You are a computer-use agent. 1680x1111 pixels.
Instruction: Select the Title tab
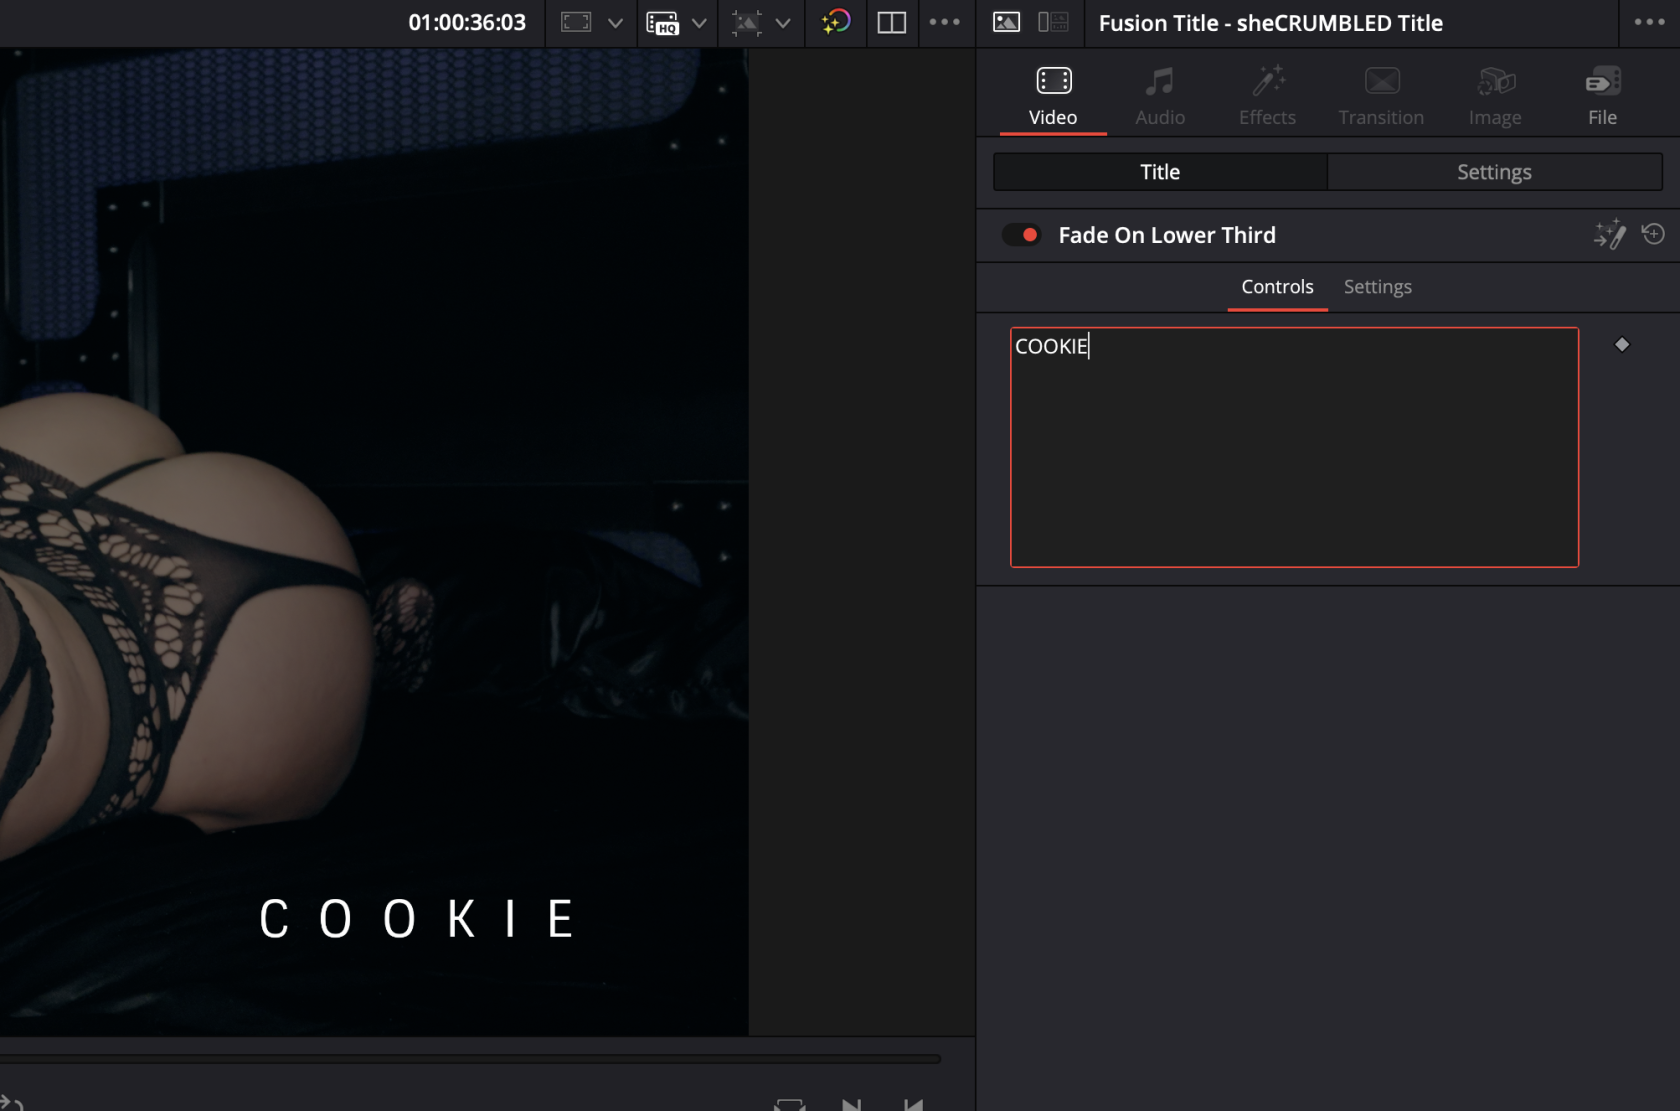click(1160, 172)
